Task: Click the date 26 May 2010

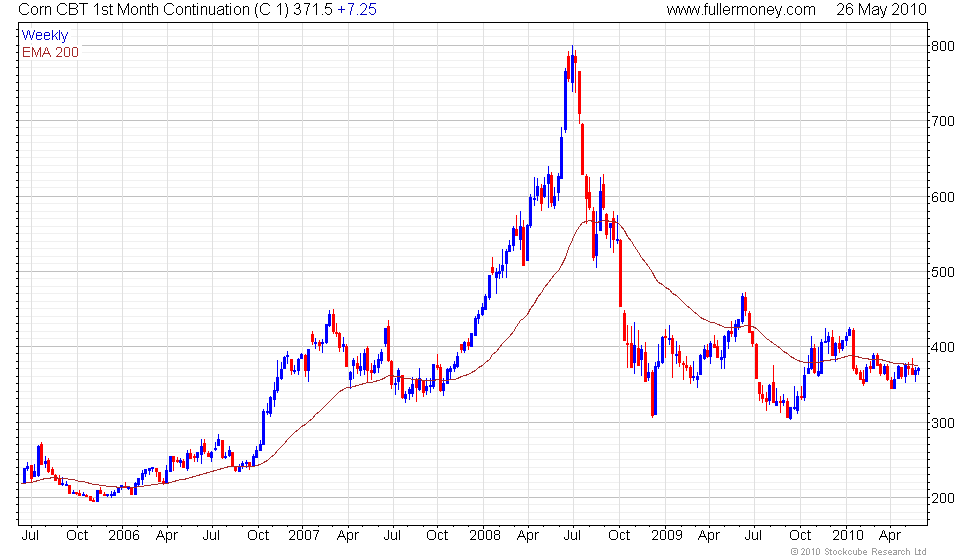Action: 881,10
